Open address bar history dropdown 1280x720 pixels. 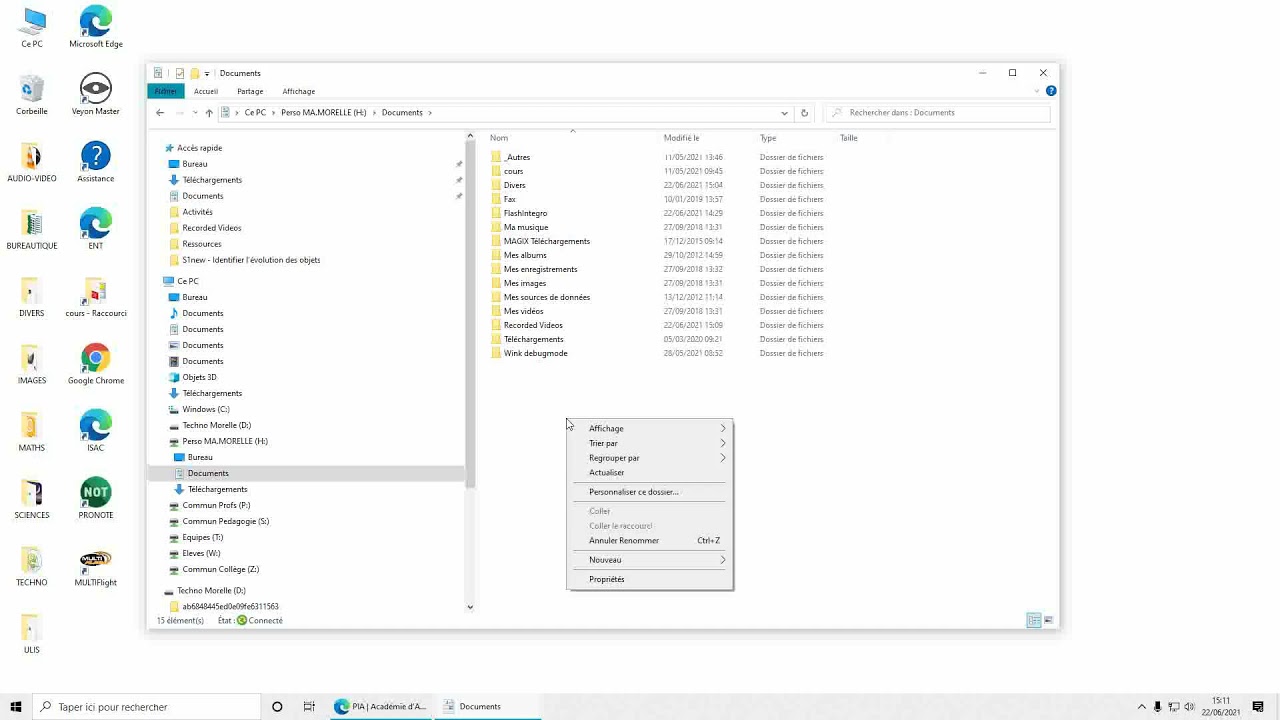[x=784, y=113]
